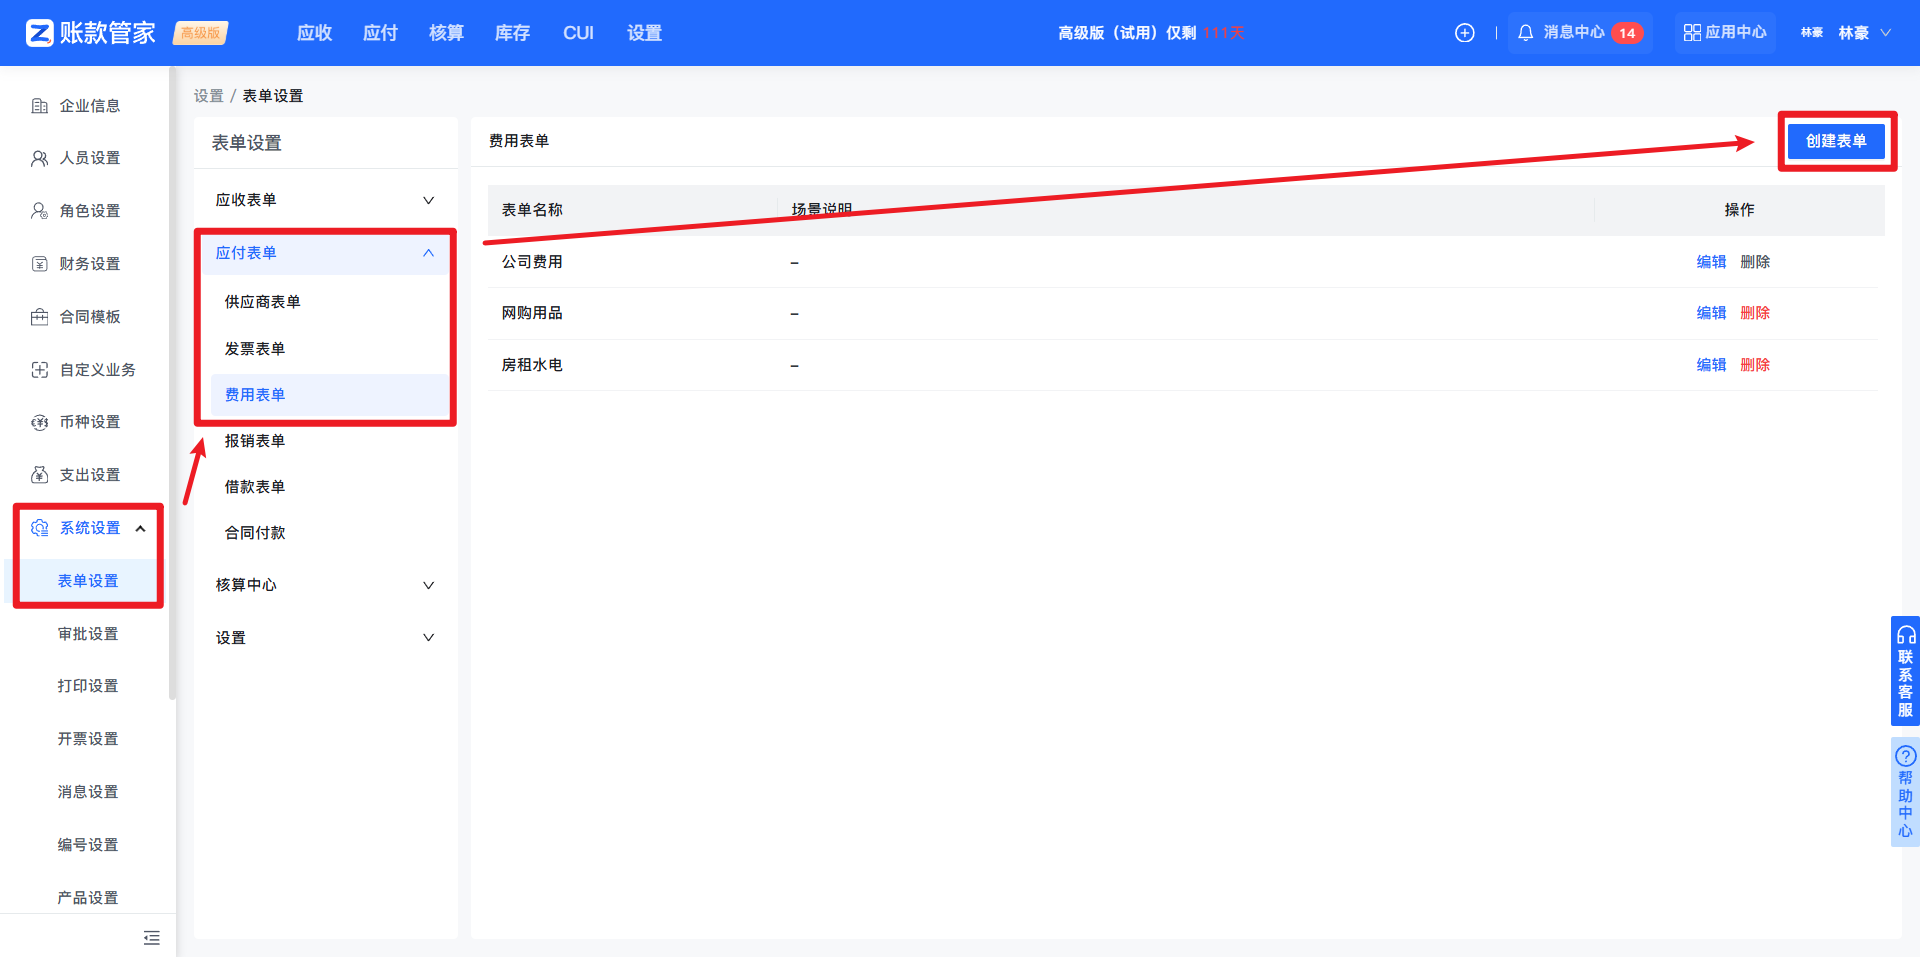The height and width of the screenshot is (957, 1920).
Task: Click the 账款管家 logo icon
Action: (x=40, y=33)
